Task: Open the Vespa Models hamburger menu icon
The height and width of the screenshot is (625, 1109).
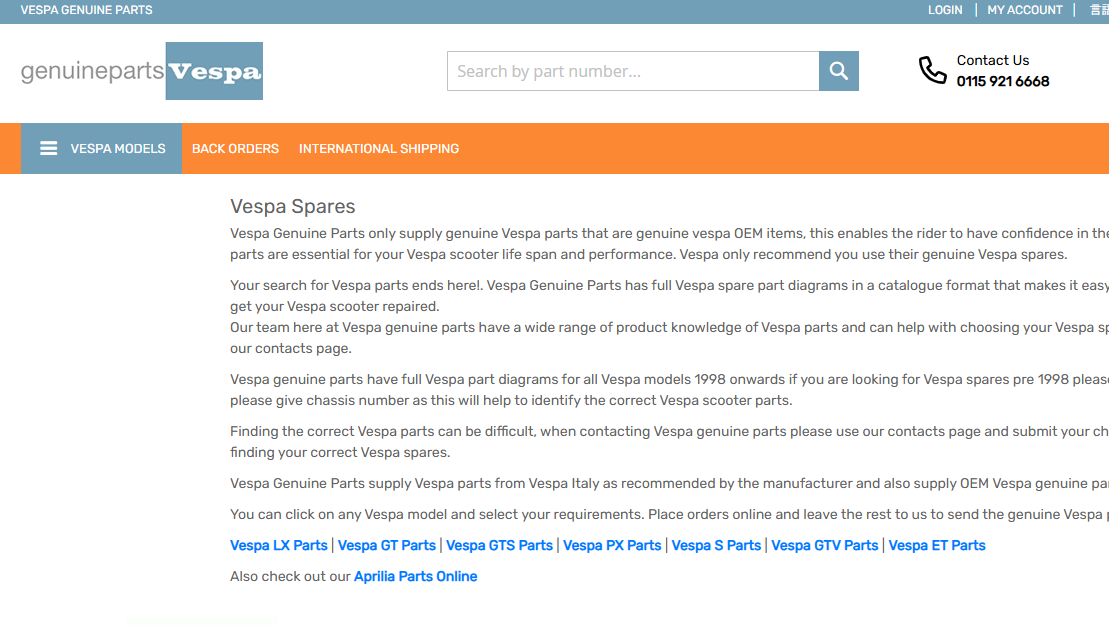Action: [48, 148]
